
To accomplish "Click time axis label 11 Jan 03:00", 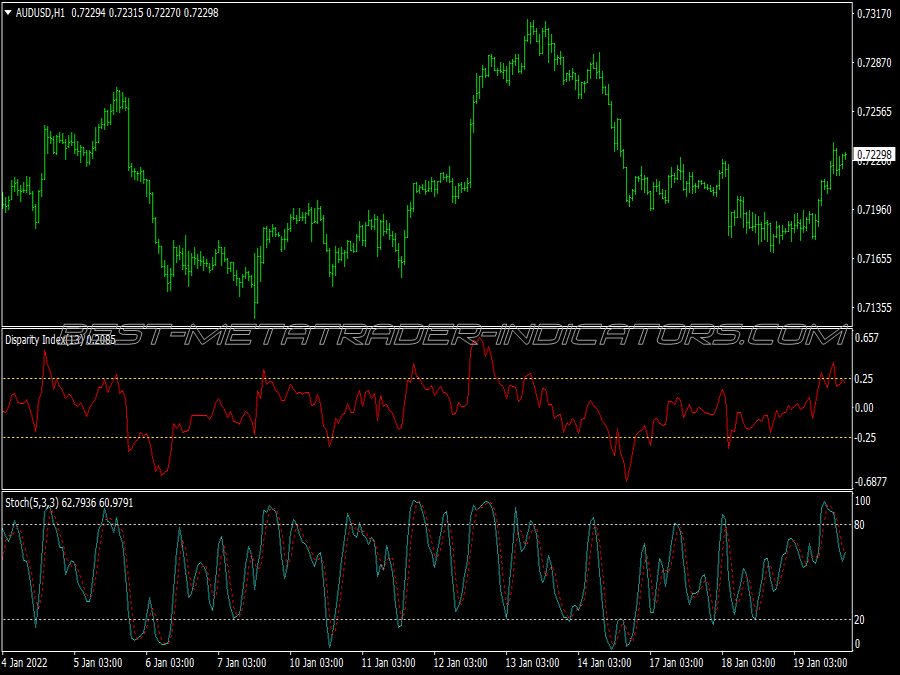I will coord(388,662).
